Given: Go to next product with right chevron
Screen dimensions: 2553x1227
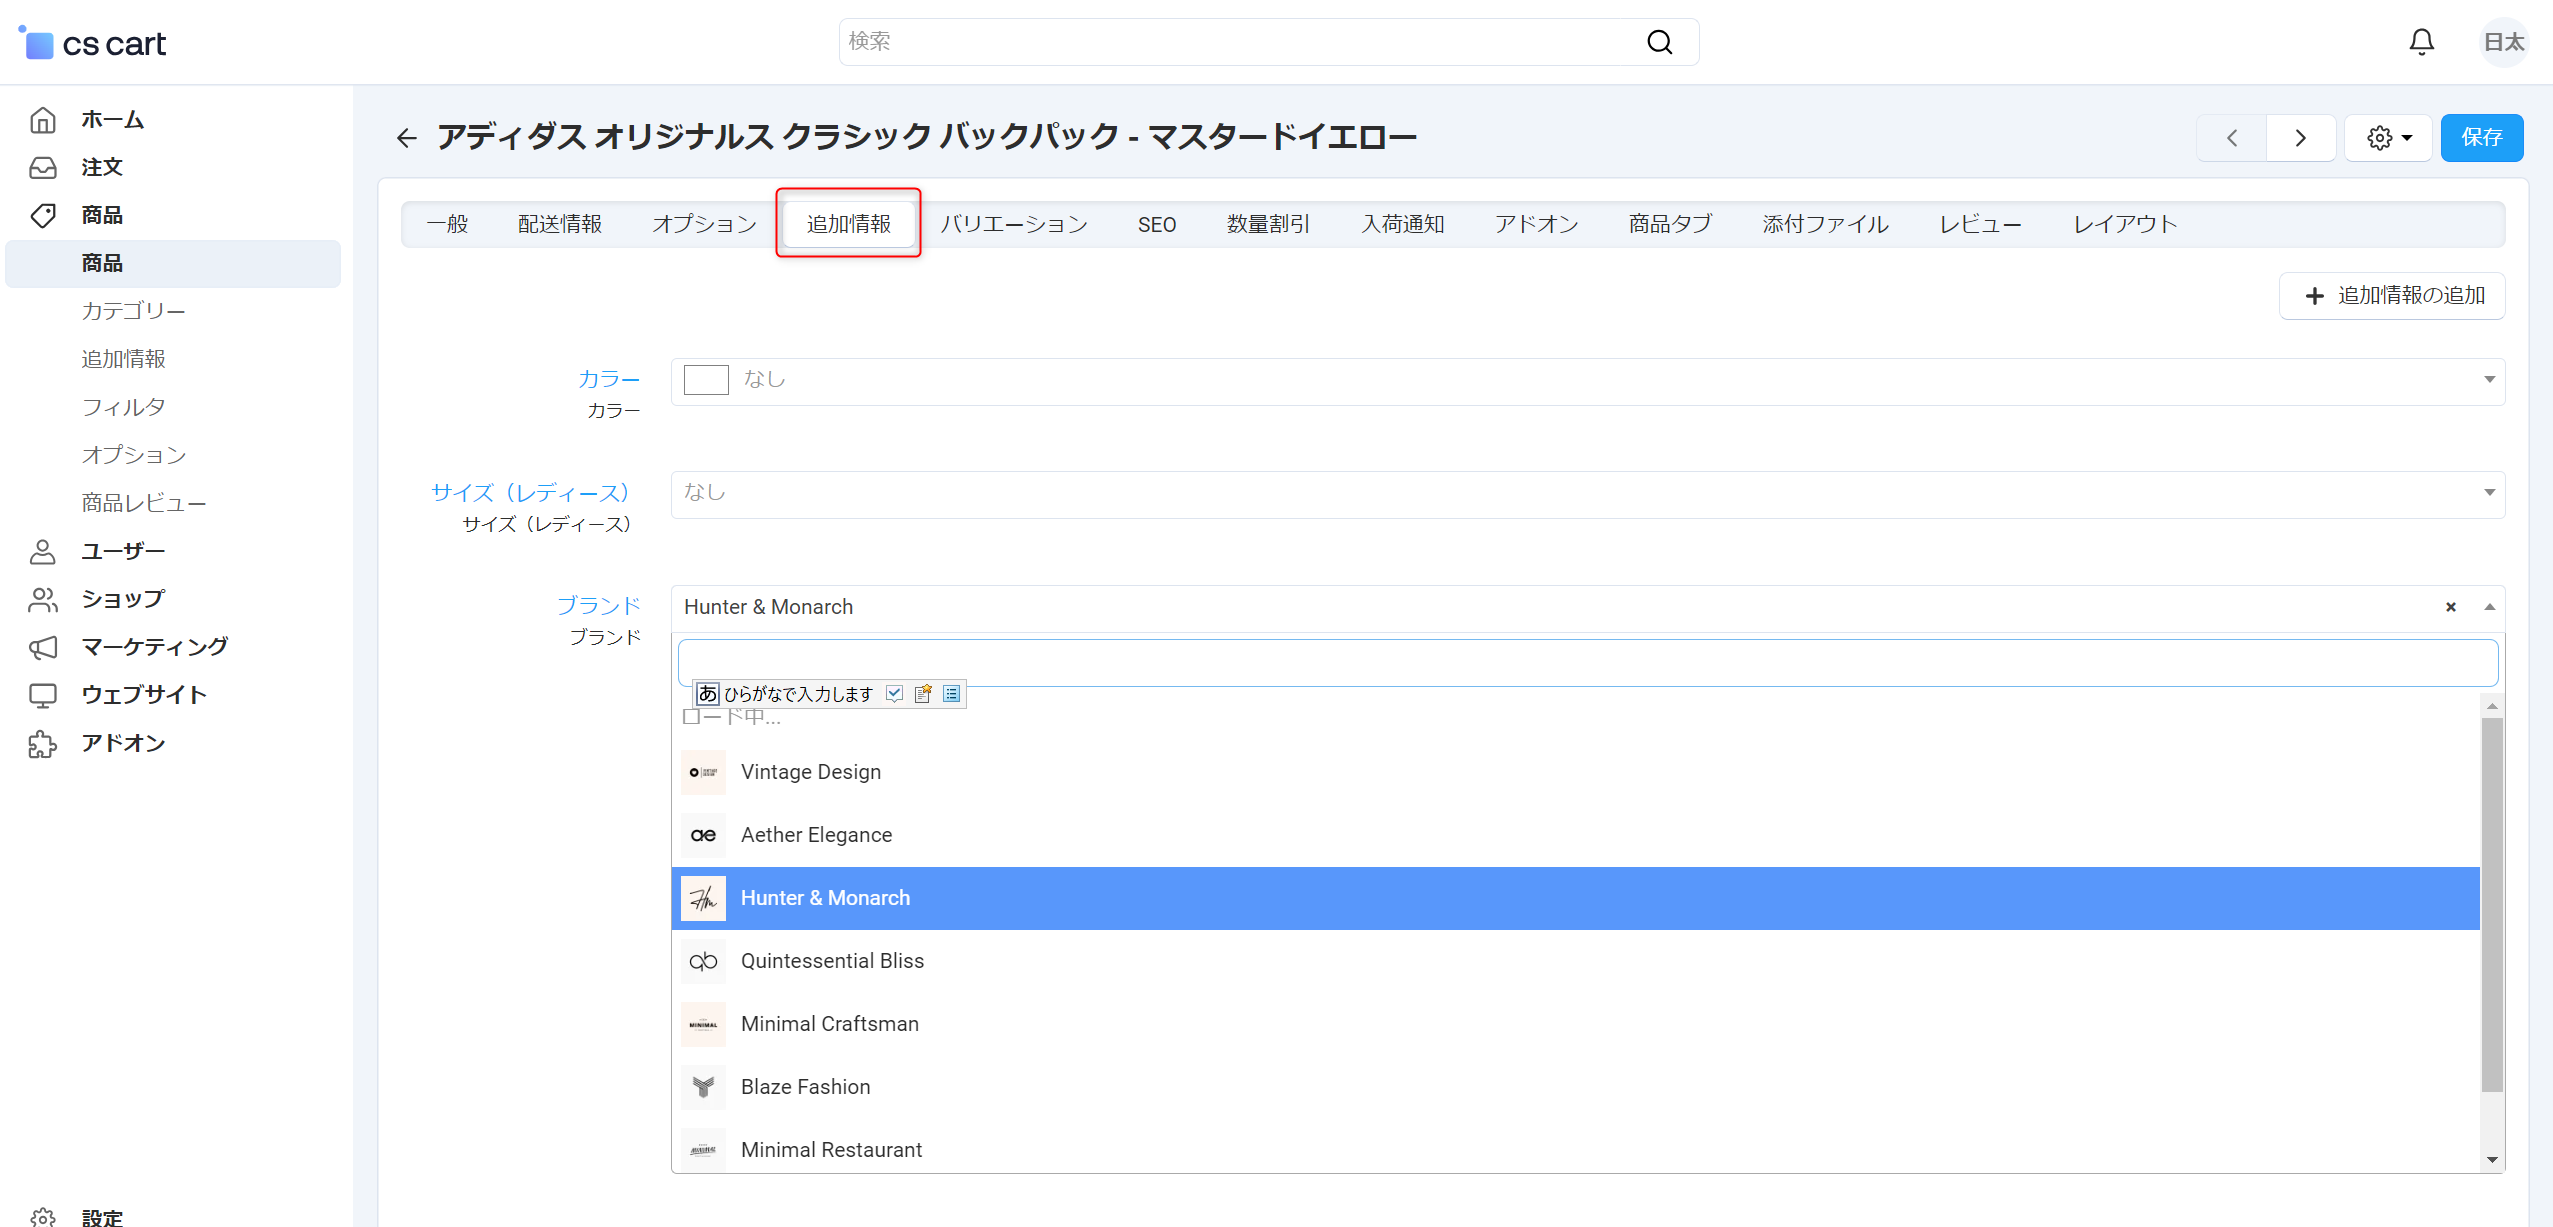Looking at the screenshot, I should (x=2300, y=138).
